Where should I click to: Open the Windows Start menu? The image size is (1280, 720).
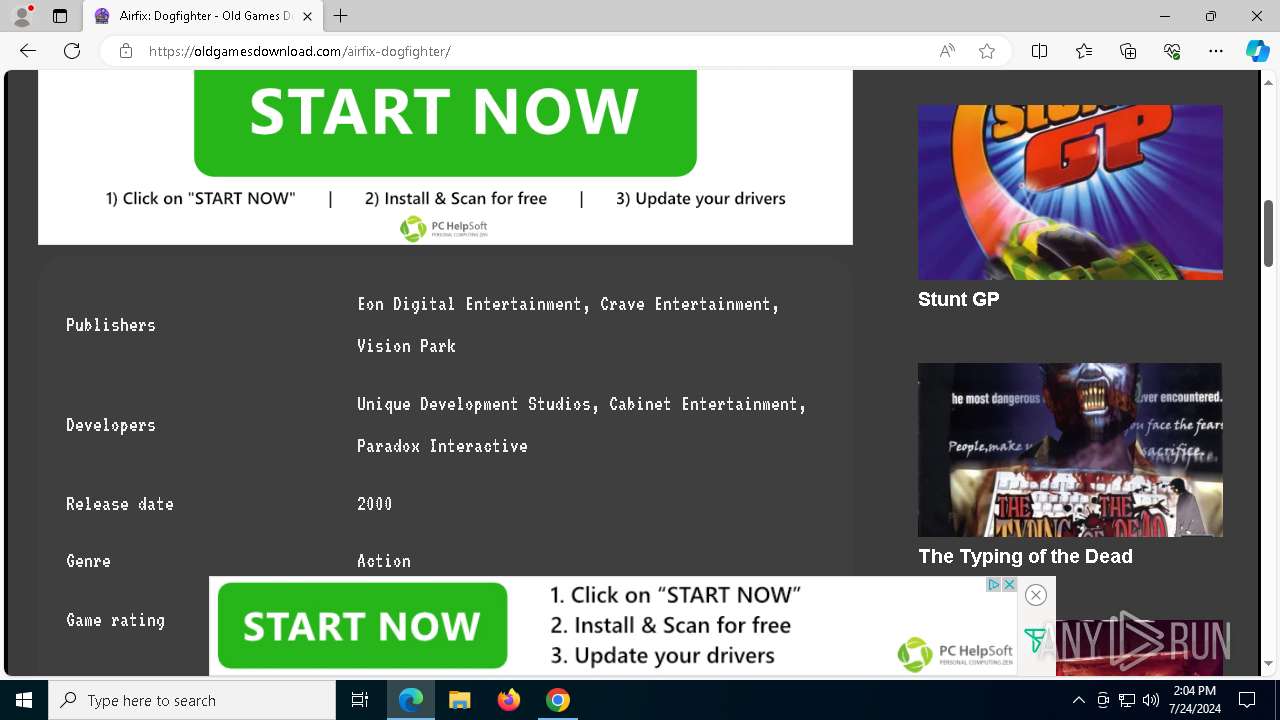tap(24, 700)
